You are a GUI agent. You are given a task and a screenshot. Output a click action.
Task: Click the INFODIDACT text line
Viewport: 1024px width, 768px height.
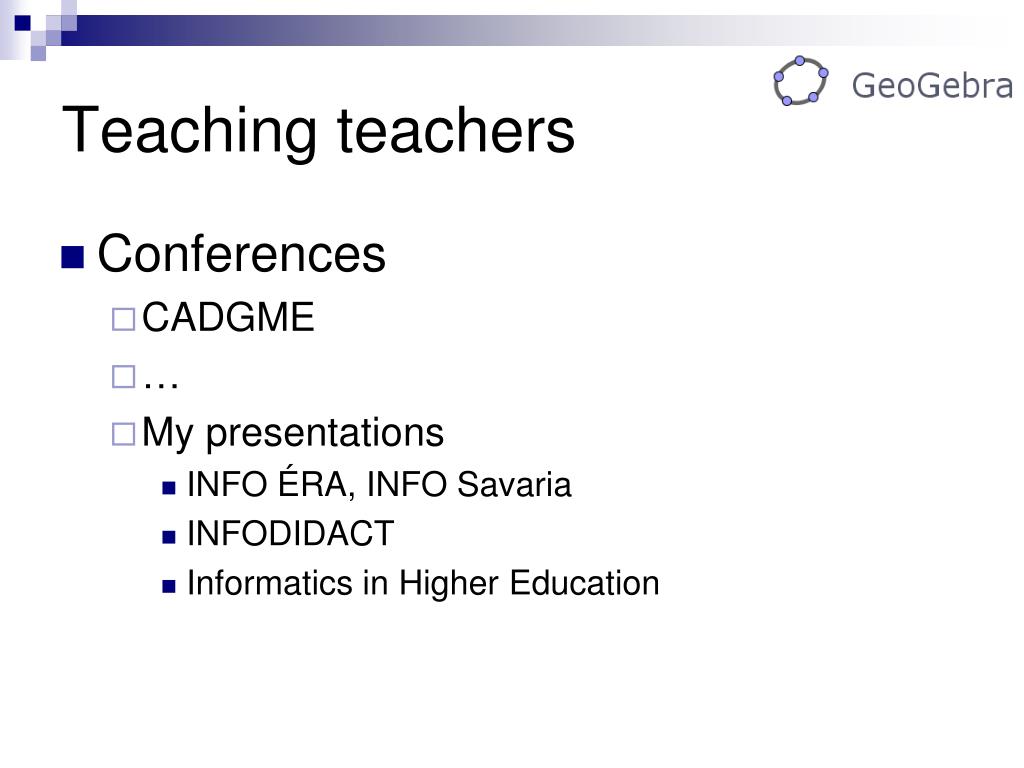tap(291, 533)
